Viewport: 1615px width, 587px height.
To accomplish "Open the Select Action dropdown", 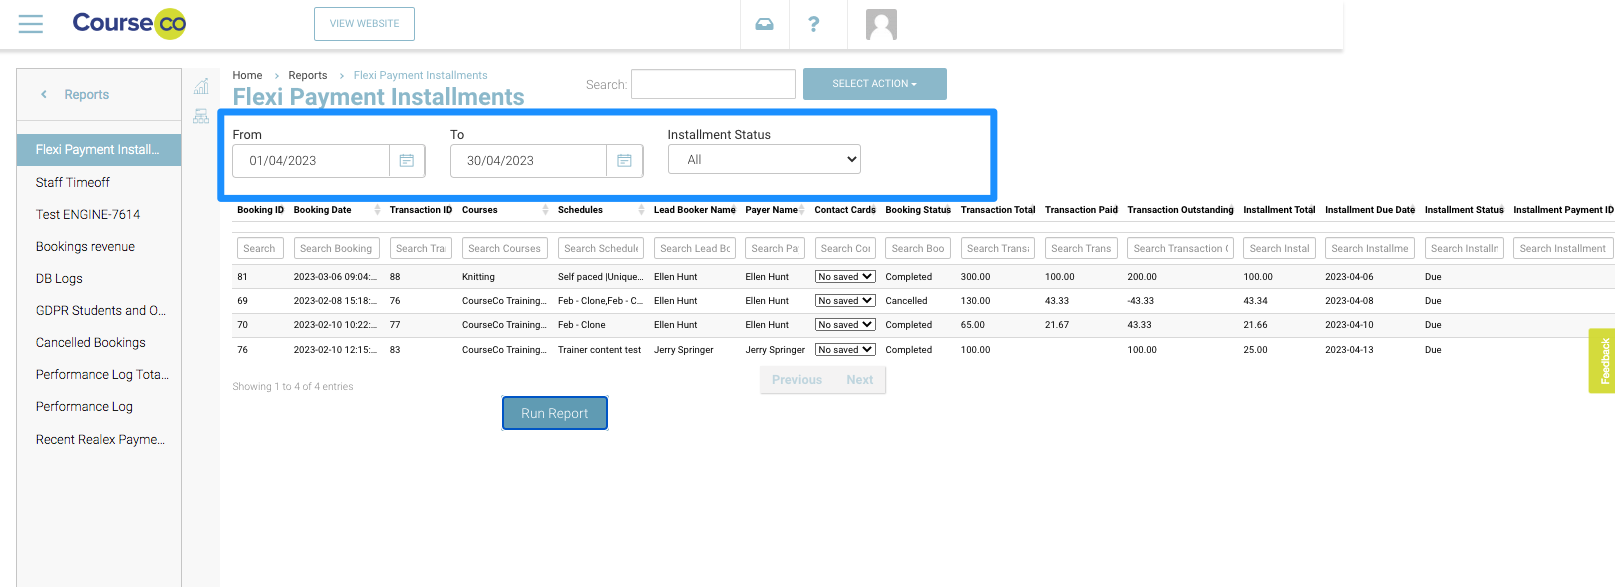I will 874,84.
